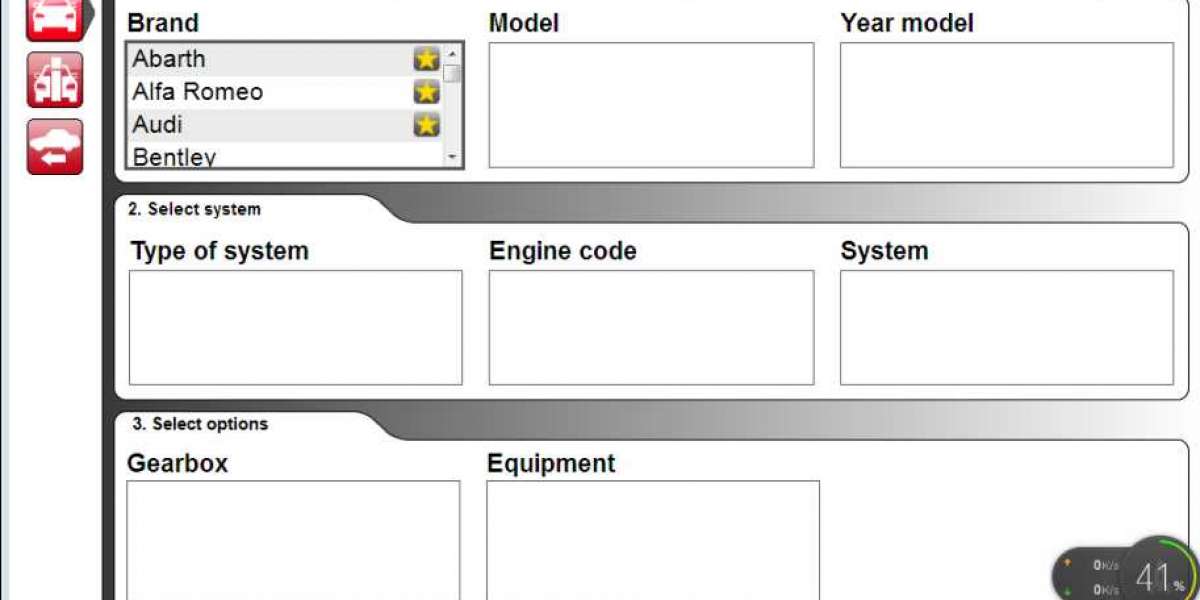This screenshot has height=600, width=1200.
Task: Pick Audi in the Brand list
Action: coord(284,125)
